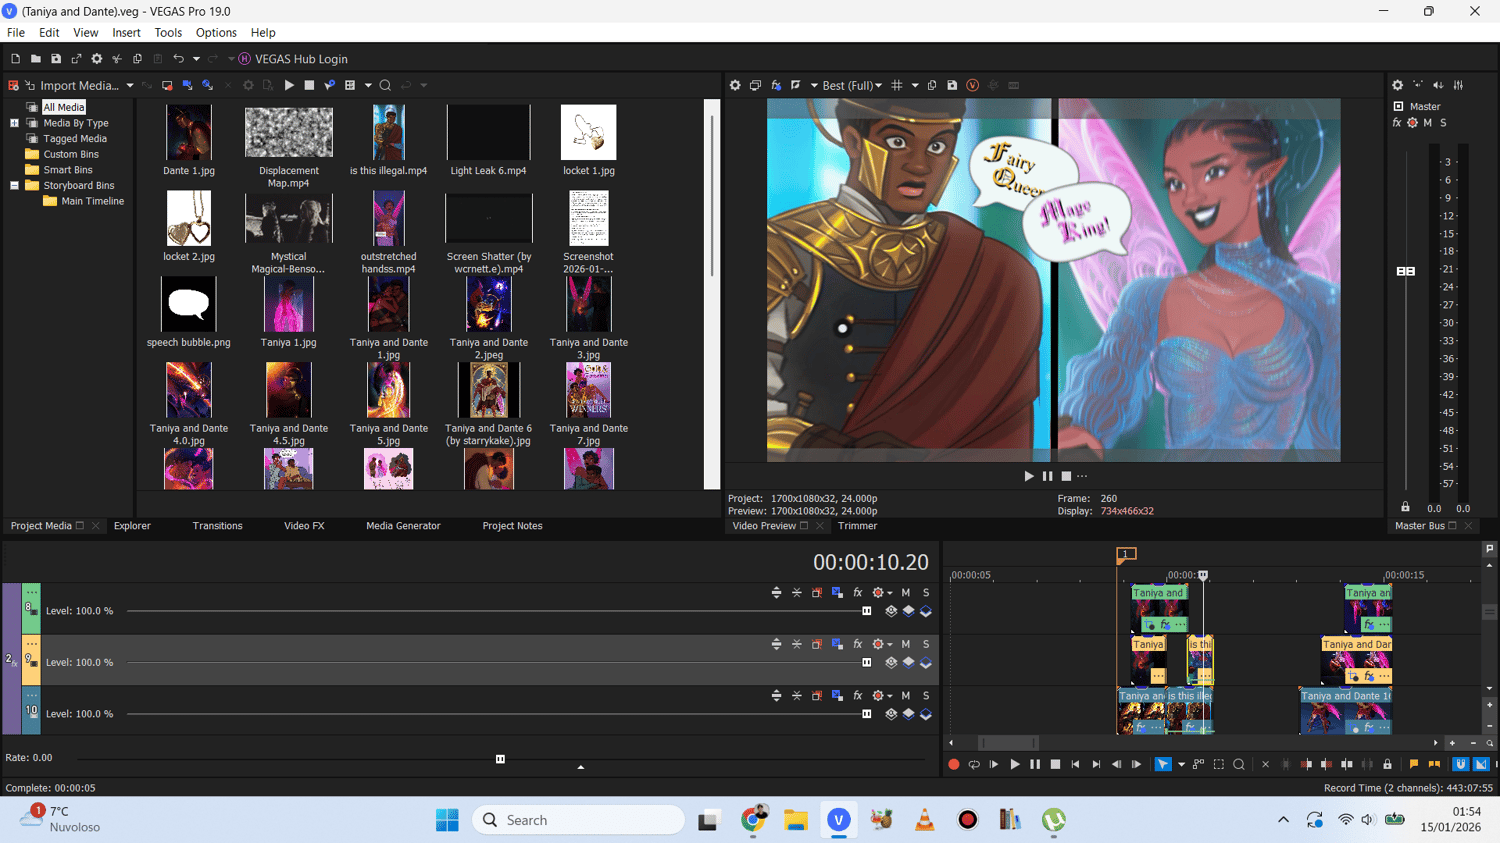Save preview snapshot to file
The height and width of the screenshot is (843, 1500).
[x=952, y=85]
